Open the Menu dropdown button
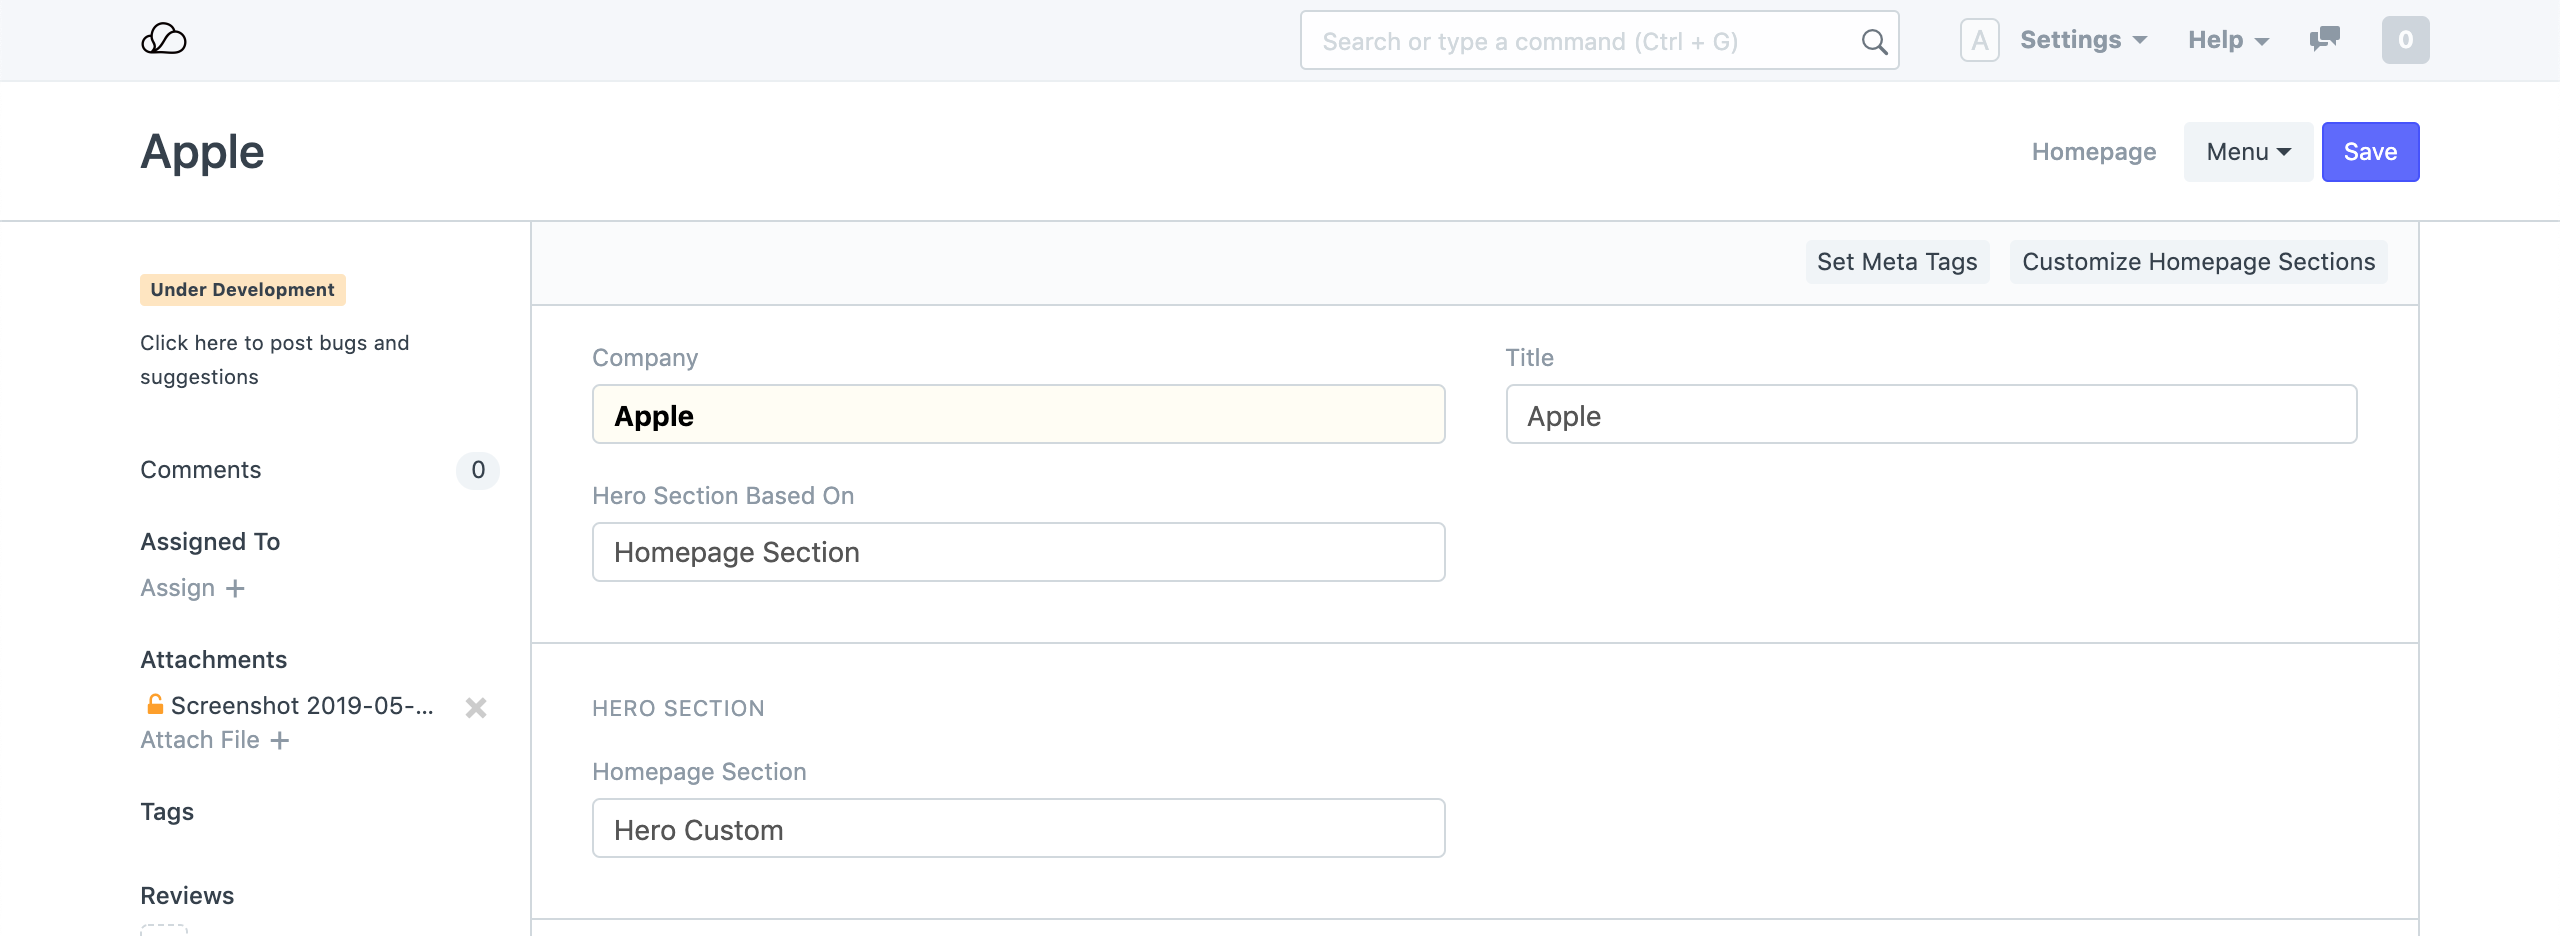The width and height of the screenshot is (2560, 936). [x=2248, y=152]
